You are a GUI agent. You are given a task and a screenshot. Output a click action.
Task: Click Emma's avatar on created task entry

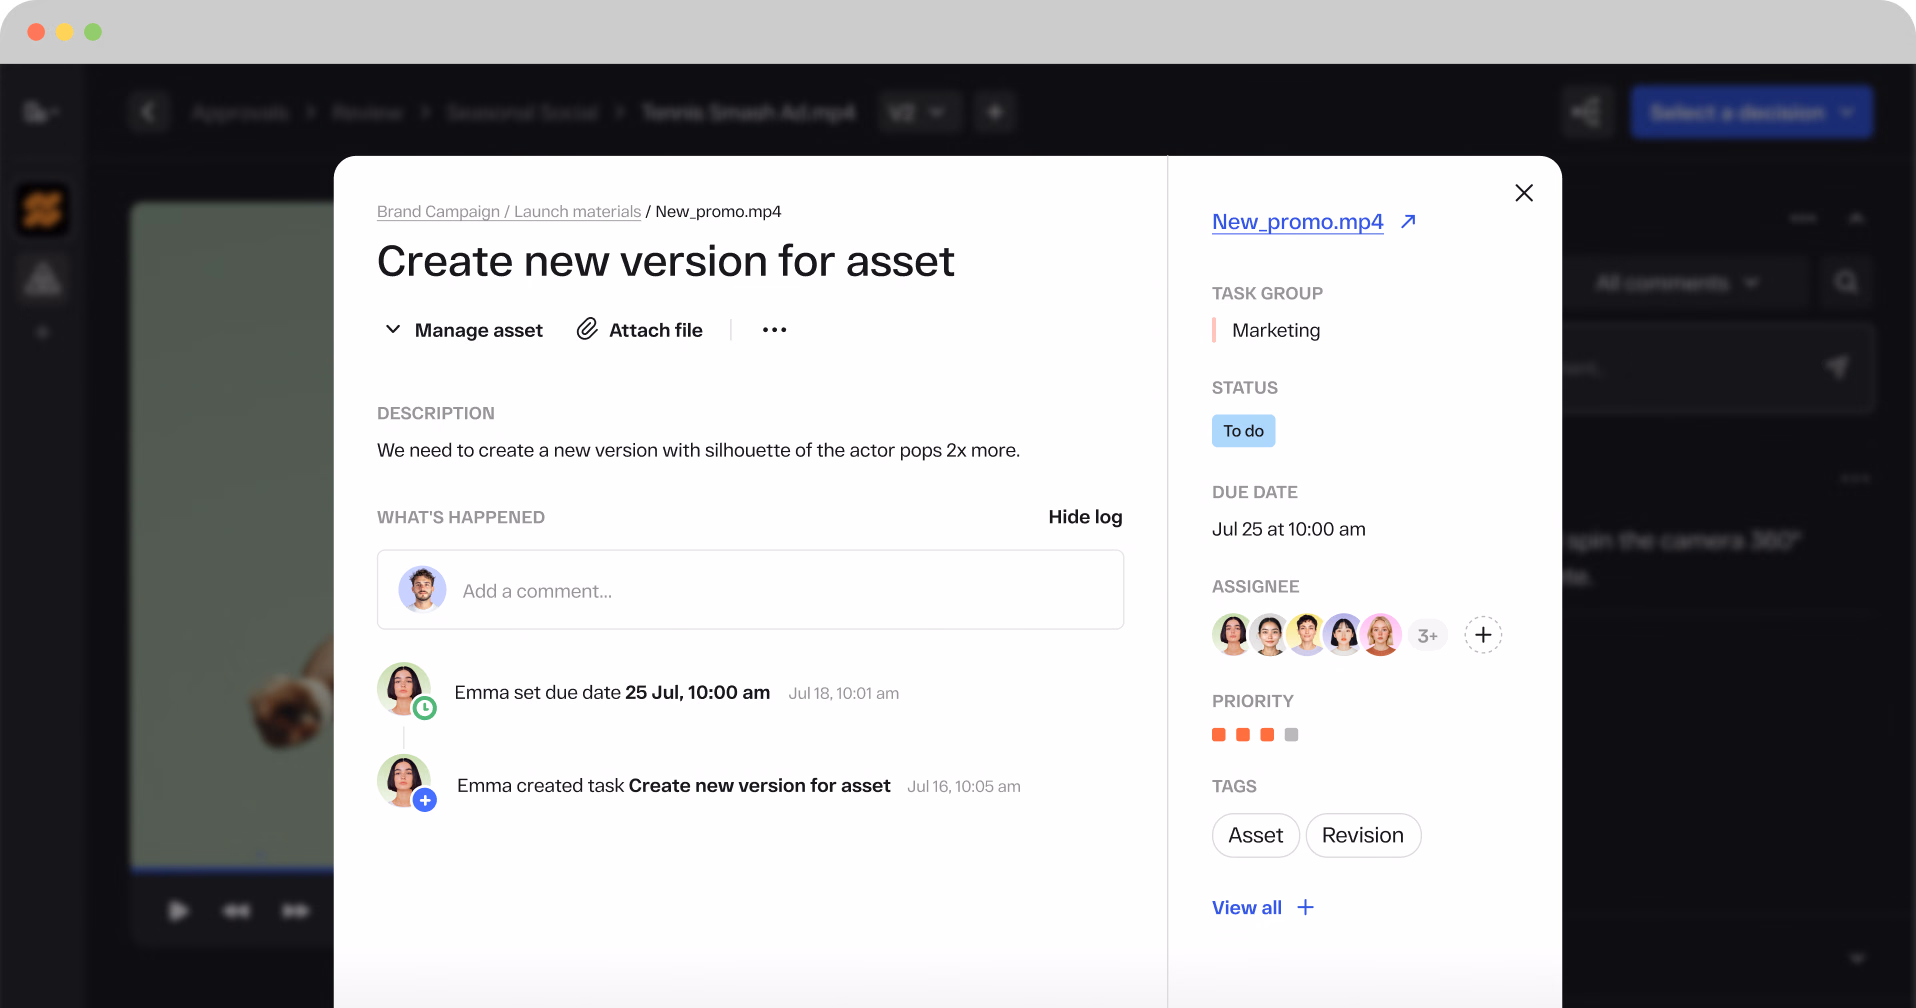[x=403, y=780]
